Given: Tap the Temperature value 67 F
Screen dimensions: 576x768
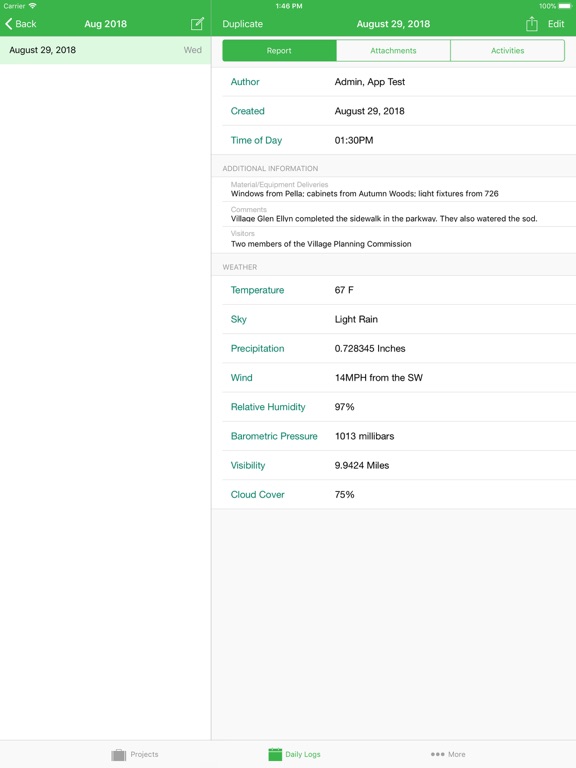Looking at the screenshot, I should pos(344,290).
